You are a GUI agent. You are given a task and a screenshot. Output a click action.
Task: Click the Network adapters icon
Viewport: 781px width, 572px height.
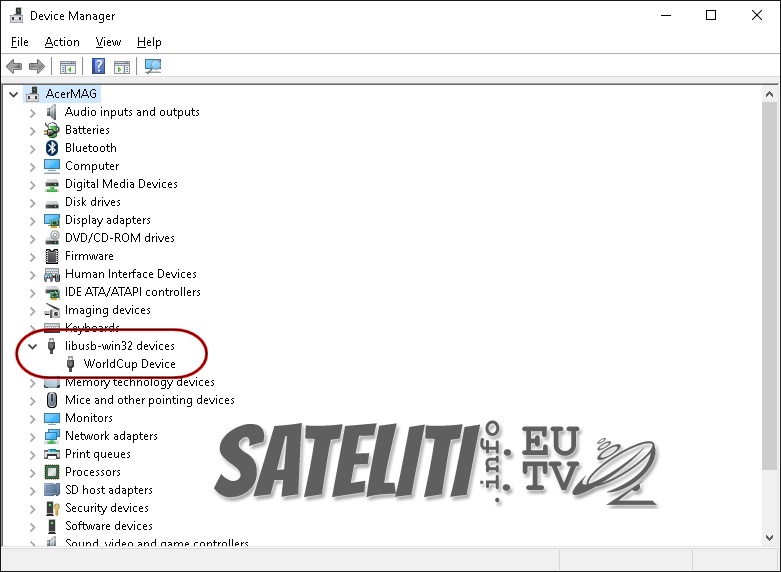coord(52,436)
